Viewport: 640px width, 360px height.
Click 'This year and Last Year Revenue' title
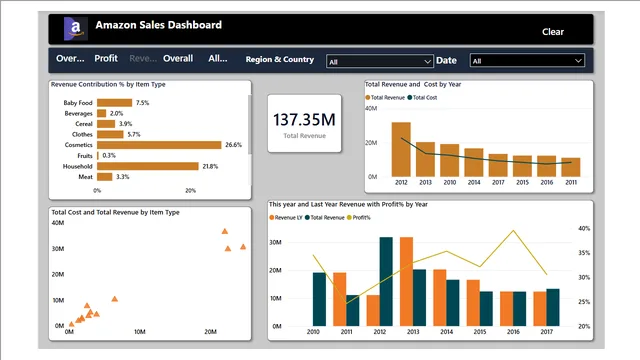[348, 204]
